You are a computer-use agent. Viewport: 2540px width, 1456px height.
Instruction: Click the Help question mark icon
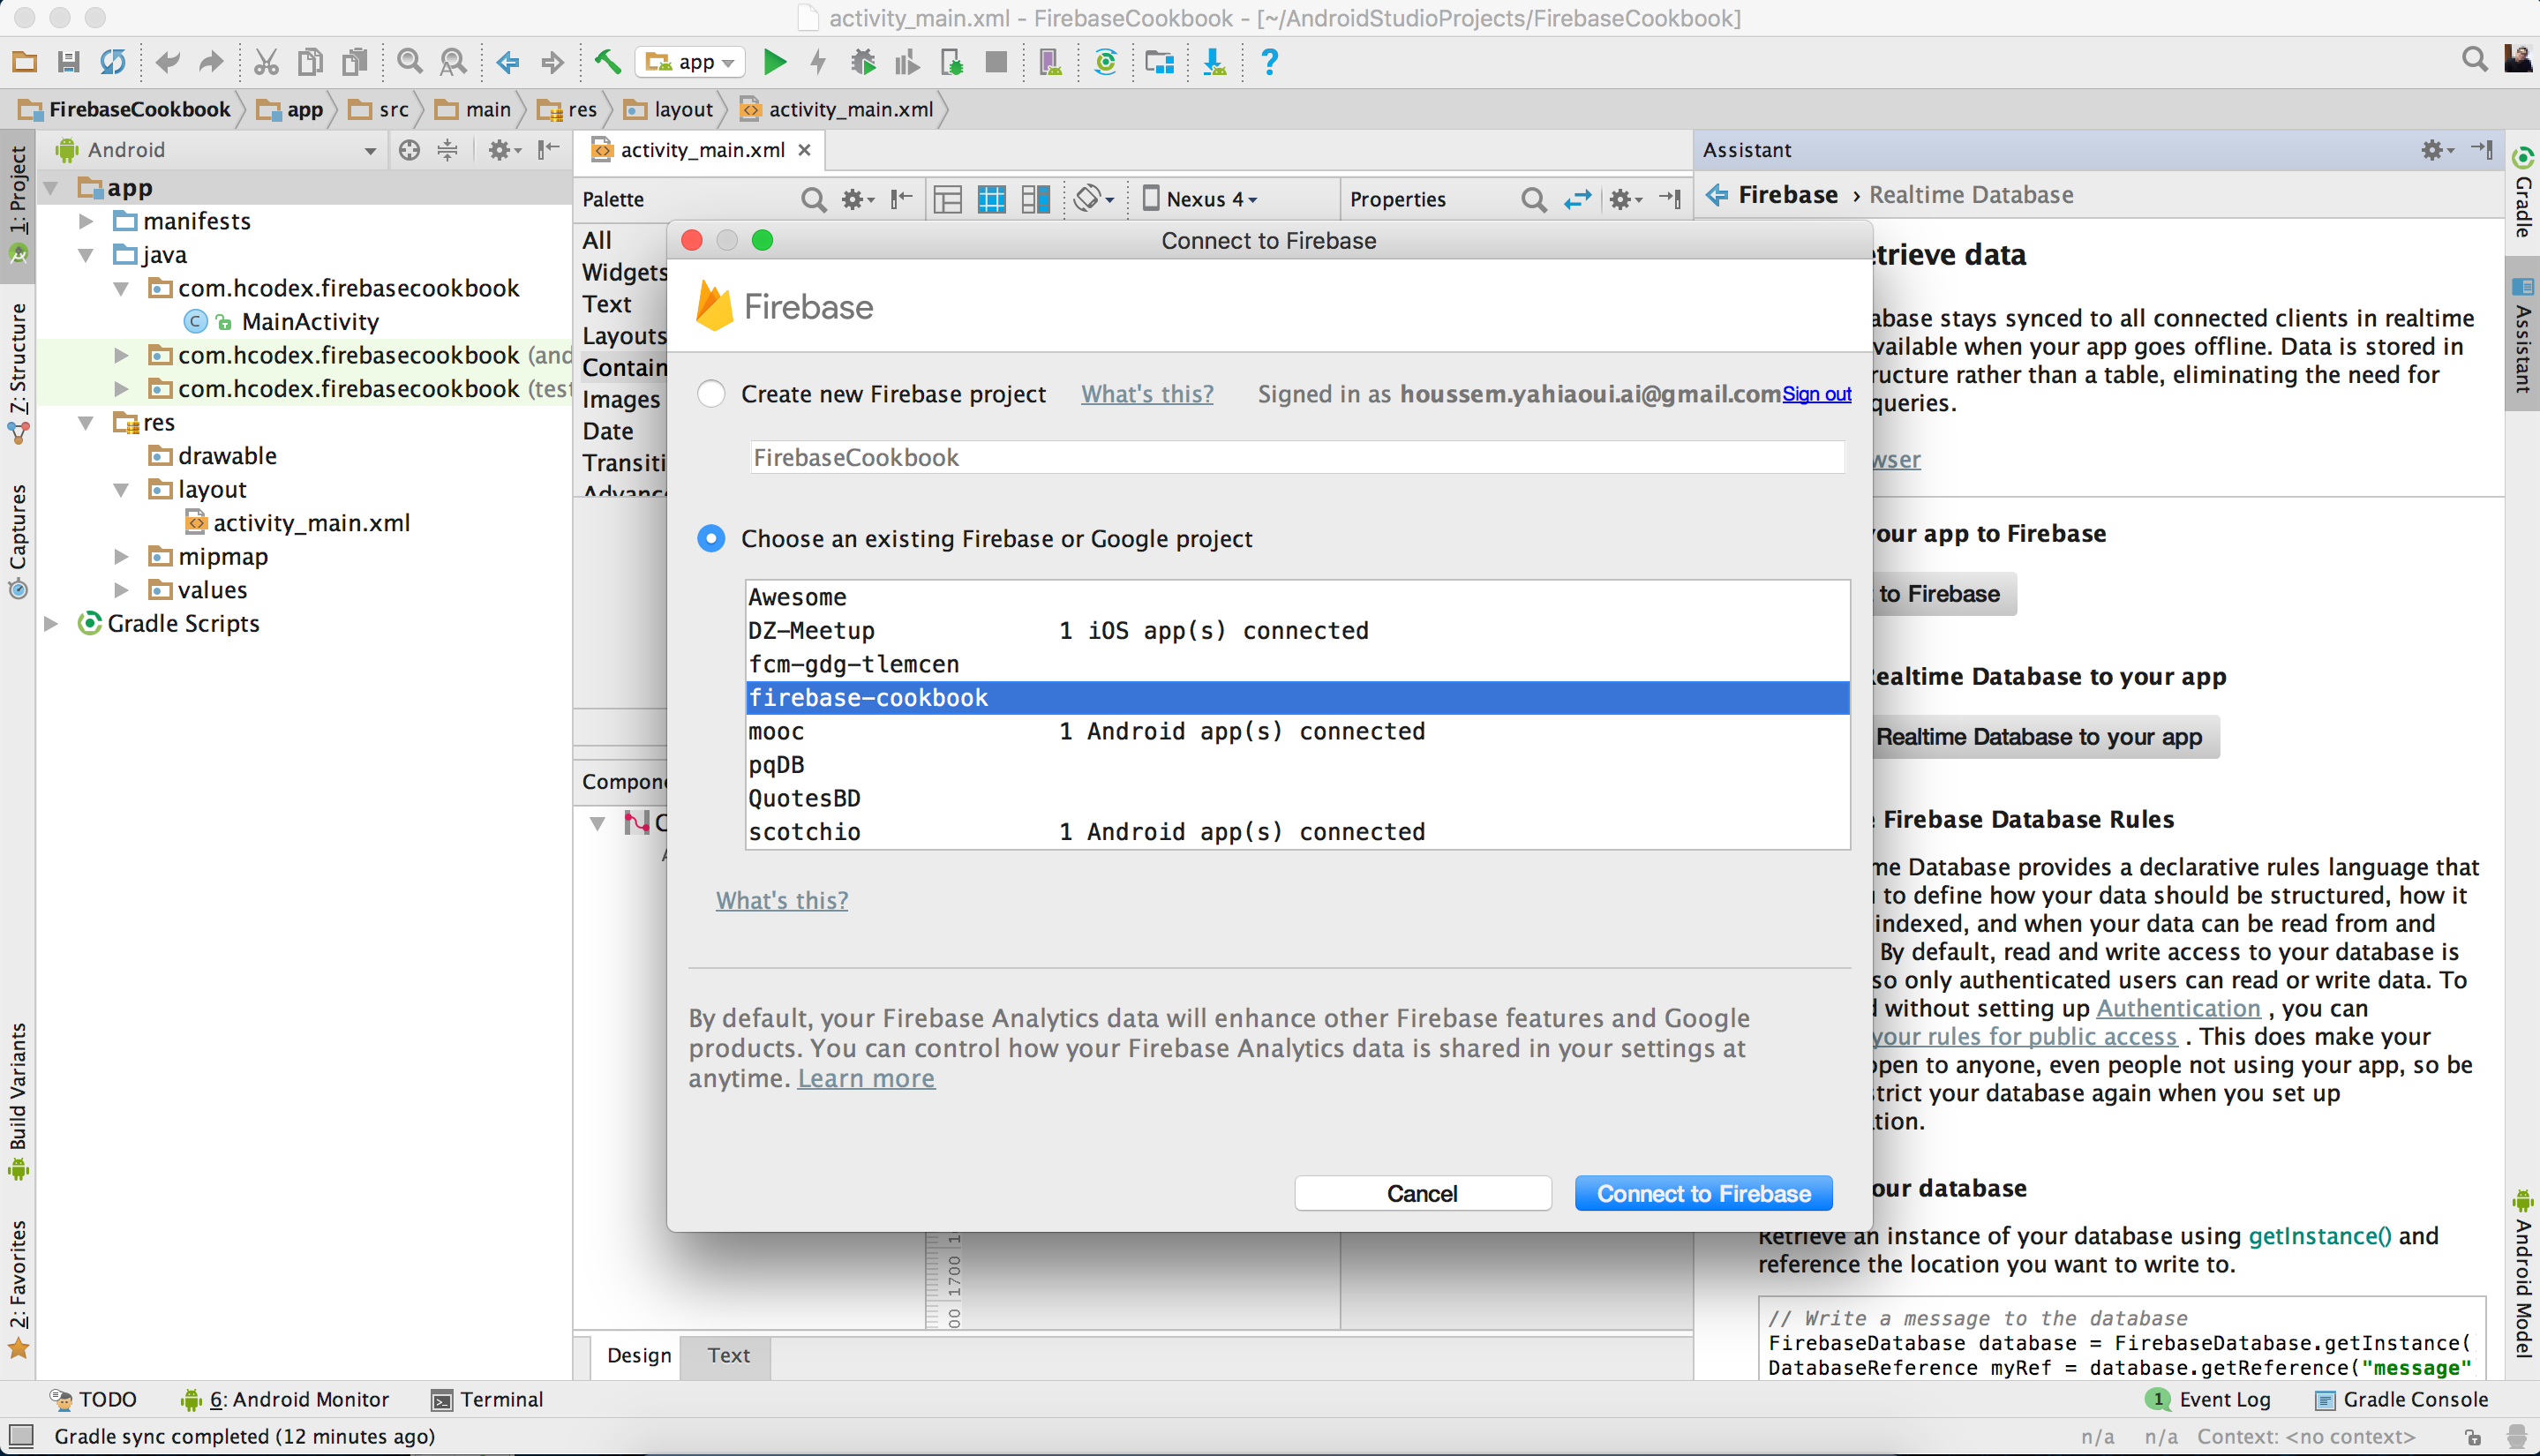tap(1269, 62)
